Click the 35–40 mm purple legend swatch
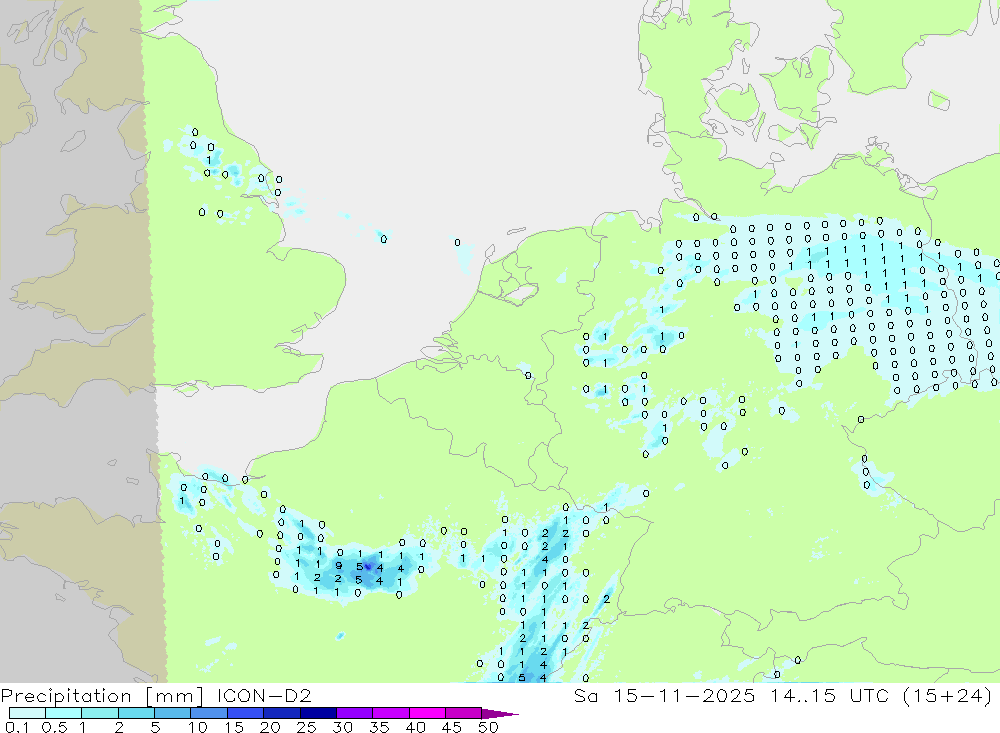 pyautogui.click(x=390, y=713)
